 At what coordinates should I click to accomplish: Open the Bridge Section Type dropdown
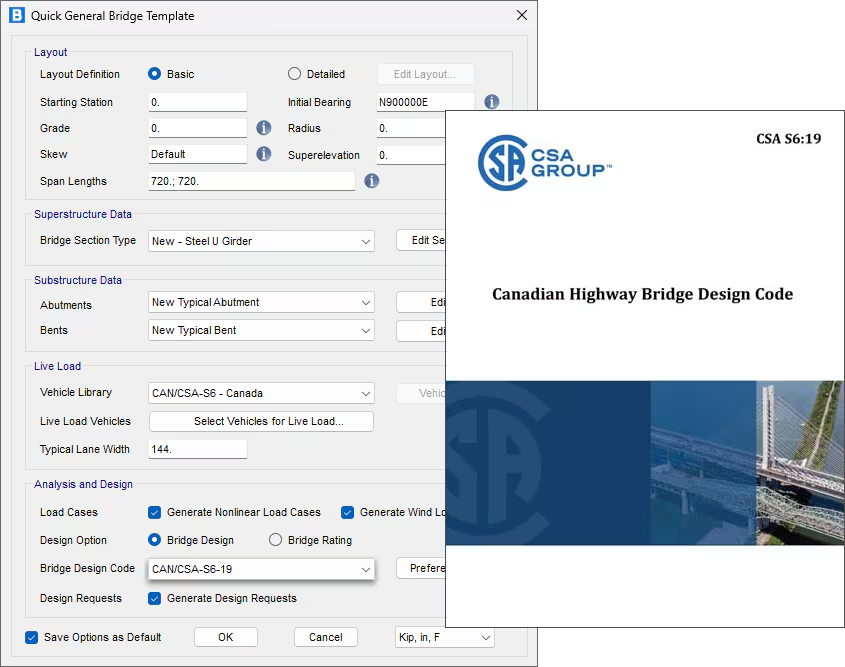[x=261, y=241]
